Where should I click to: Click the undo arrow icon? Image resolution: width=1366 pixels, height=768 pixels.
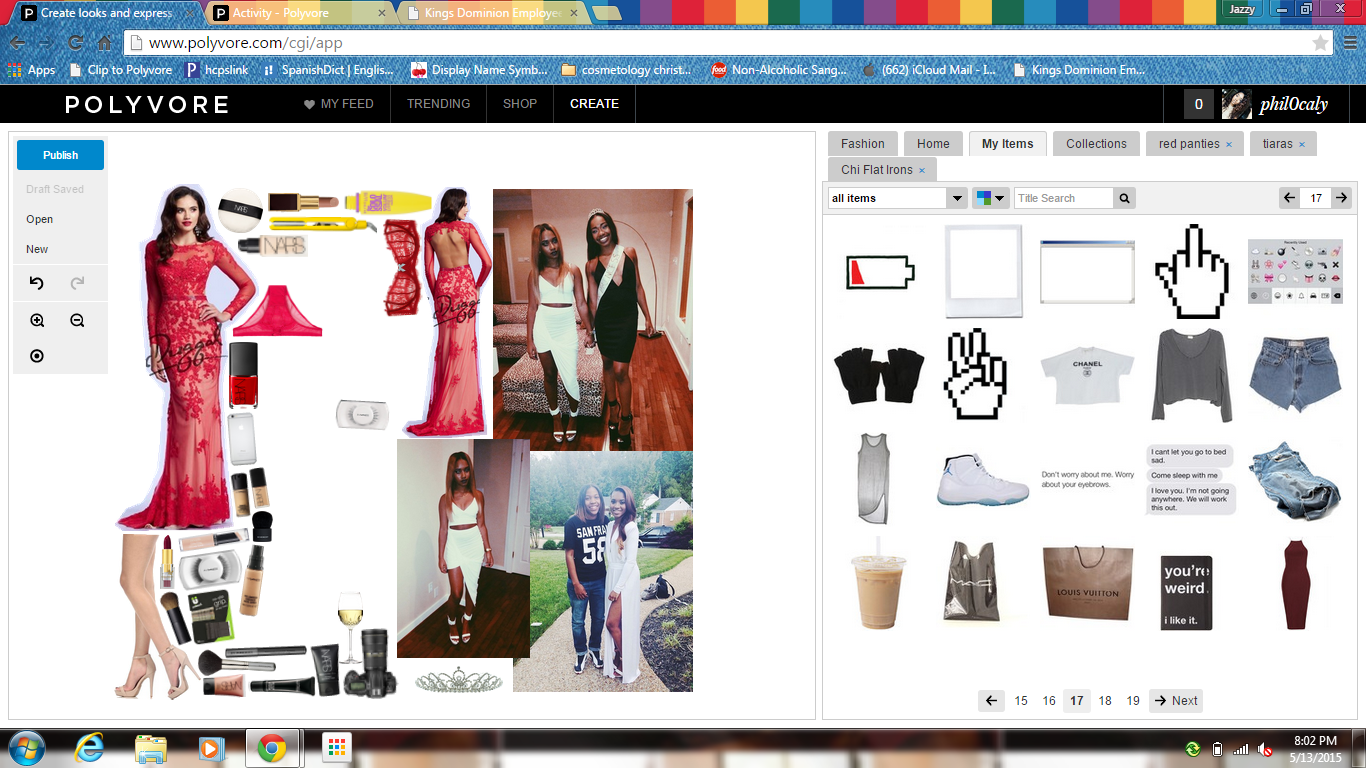coord(37,284)
